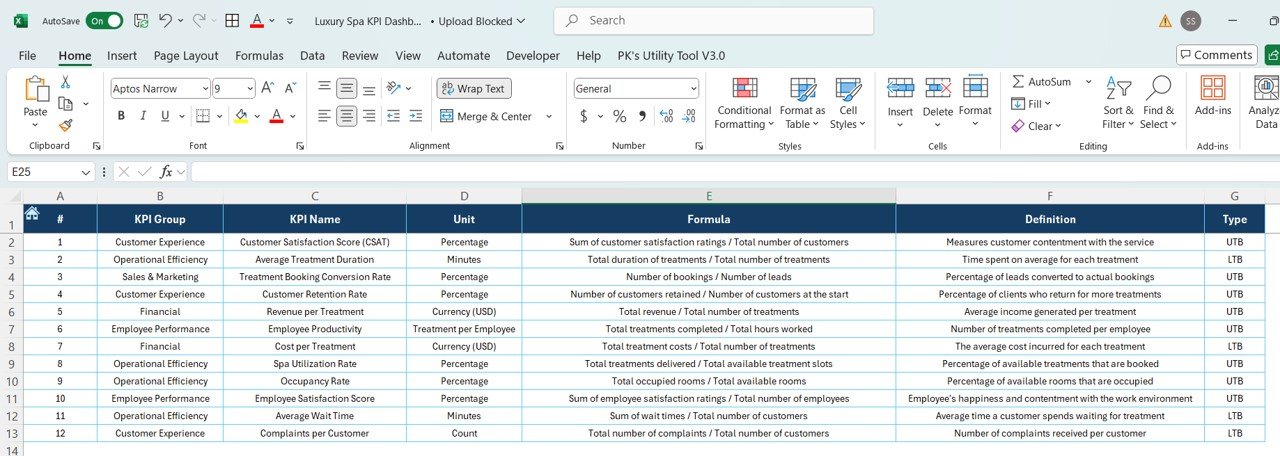Toggle Align Left horizontal alignment

[324, 116]
